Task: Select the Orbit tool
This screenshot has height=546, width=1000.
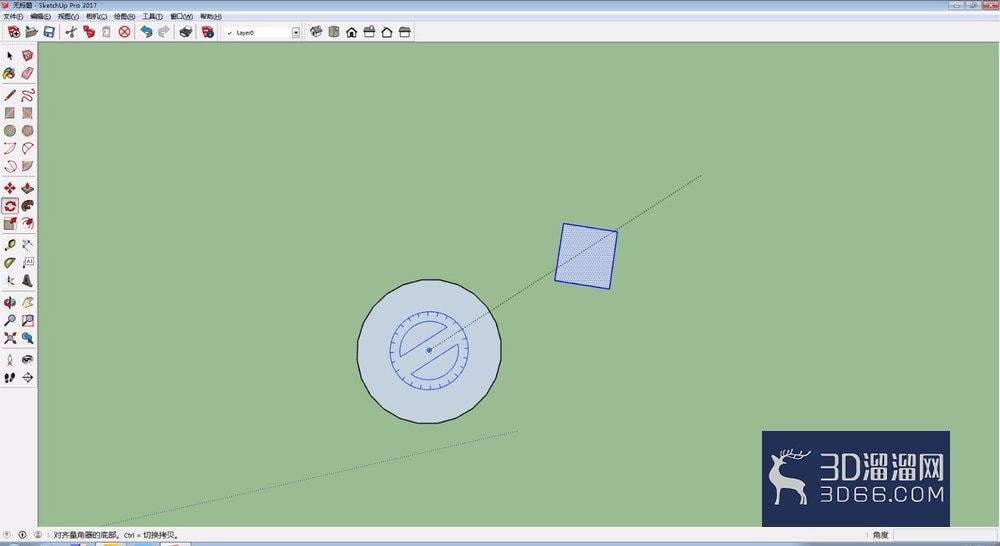Action: click(10, 302)
